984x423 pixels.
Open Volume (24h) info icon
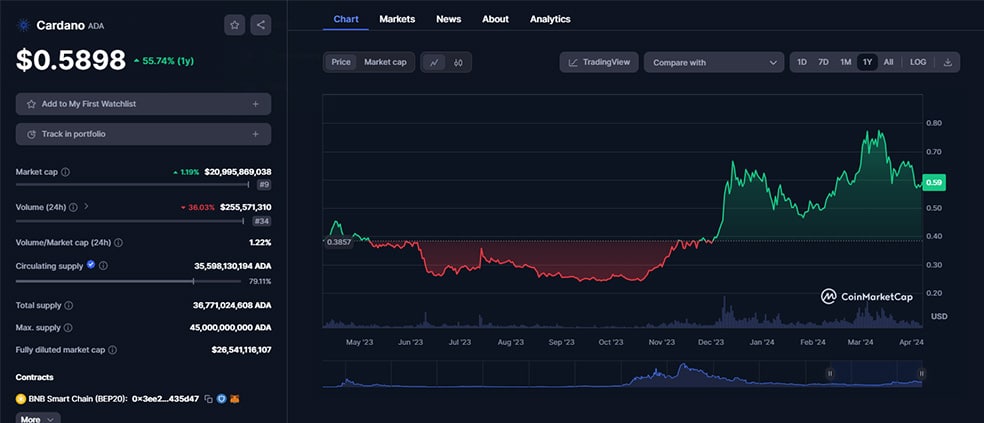tap(73, 207)
